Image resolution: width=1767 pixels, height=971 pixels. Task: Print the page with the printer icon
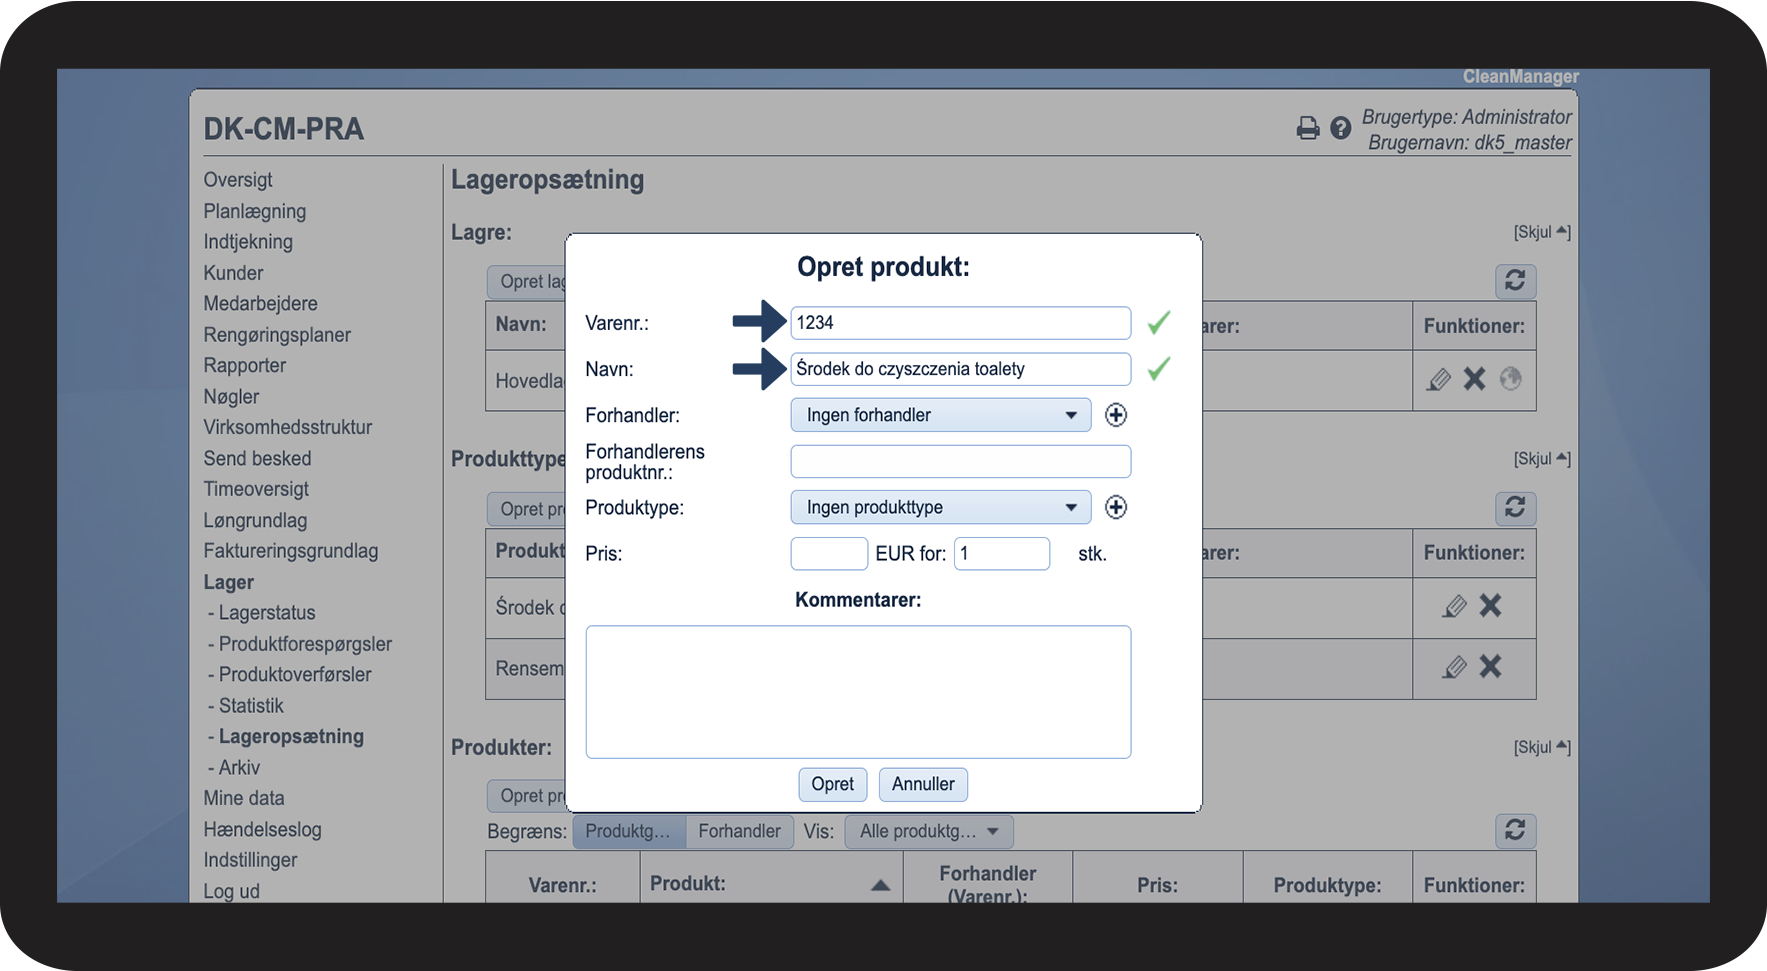(x=1308, y=128)
